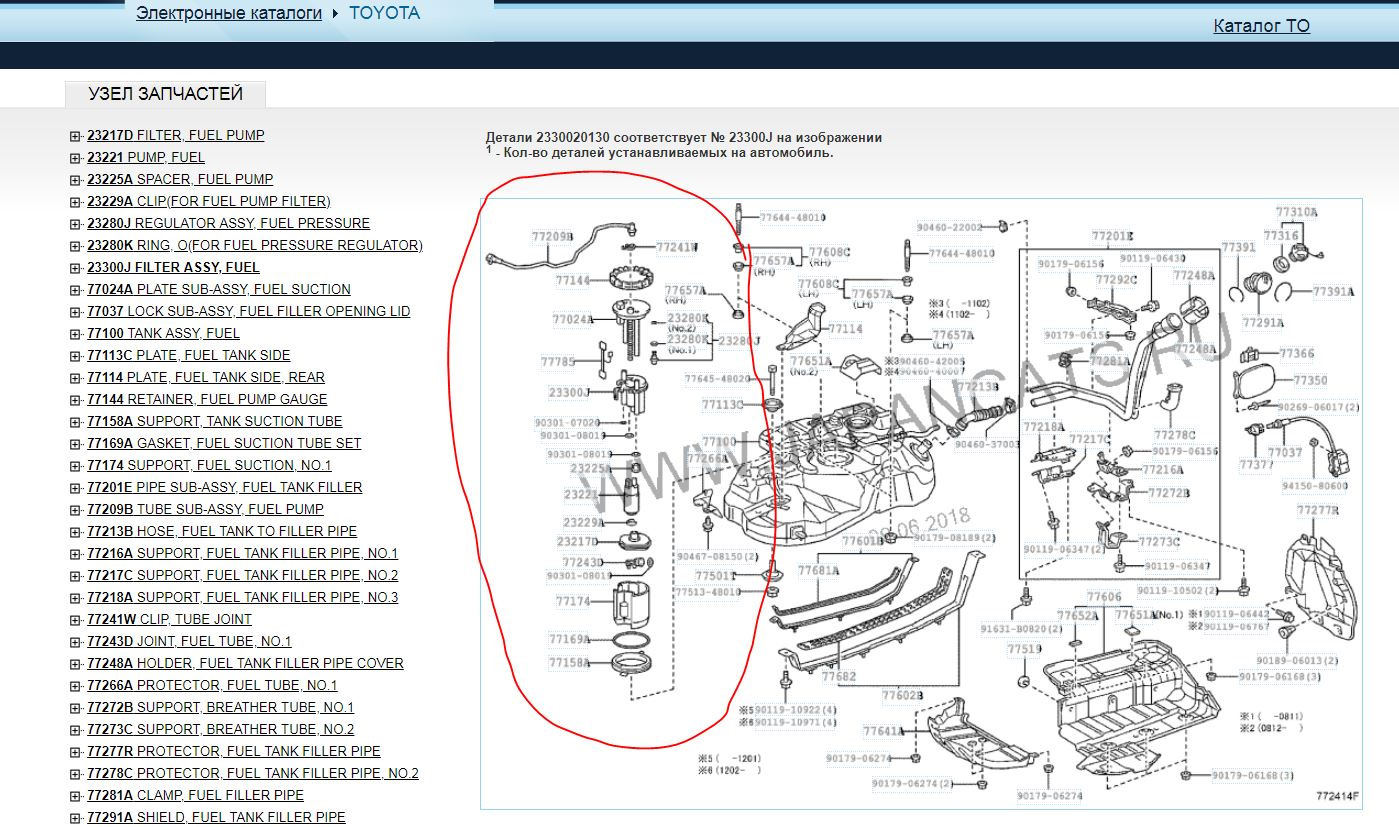The width and height of the screenshot is (1399, 827).
Task: Select part label 77682 in the diagram
Action: tap(838, 677)
